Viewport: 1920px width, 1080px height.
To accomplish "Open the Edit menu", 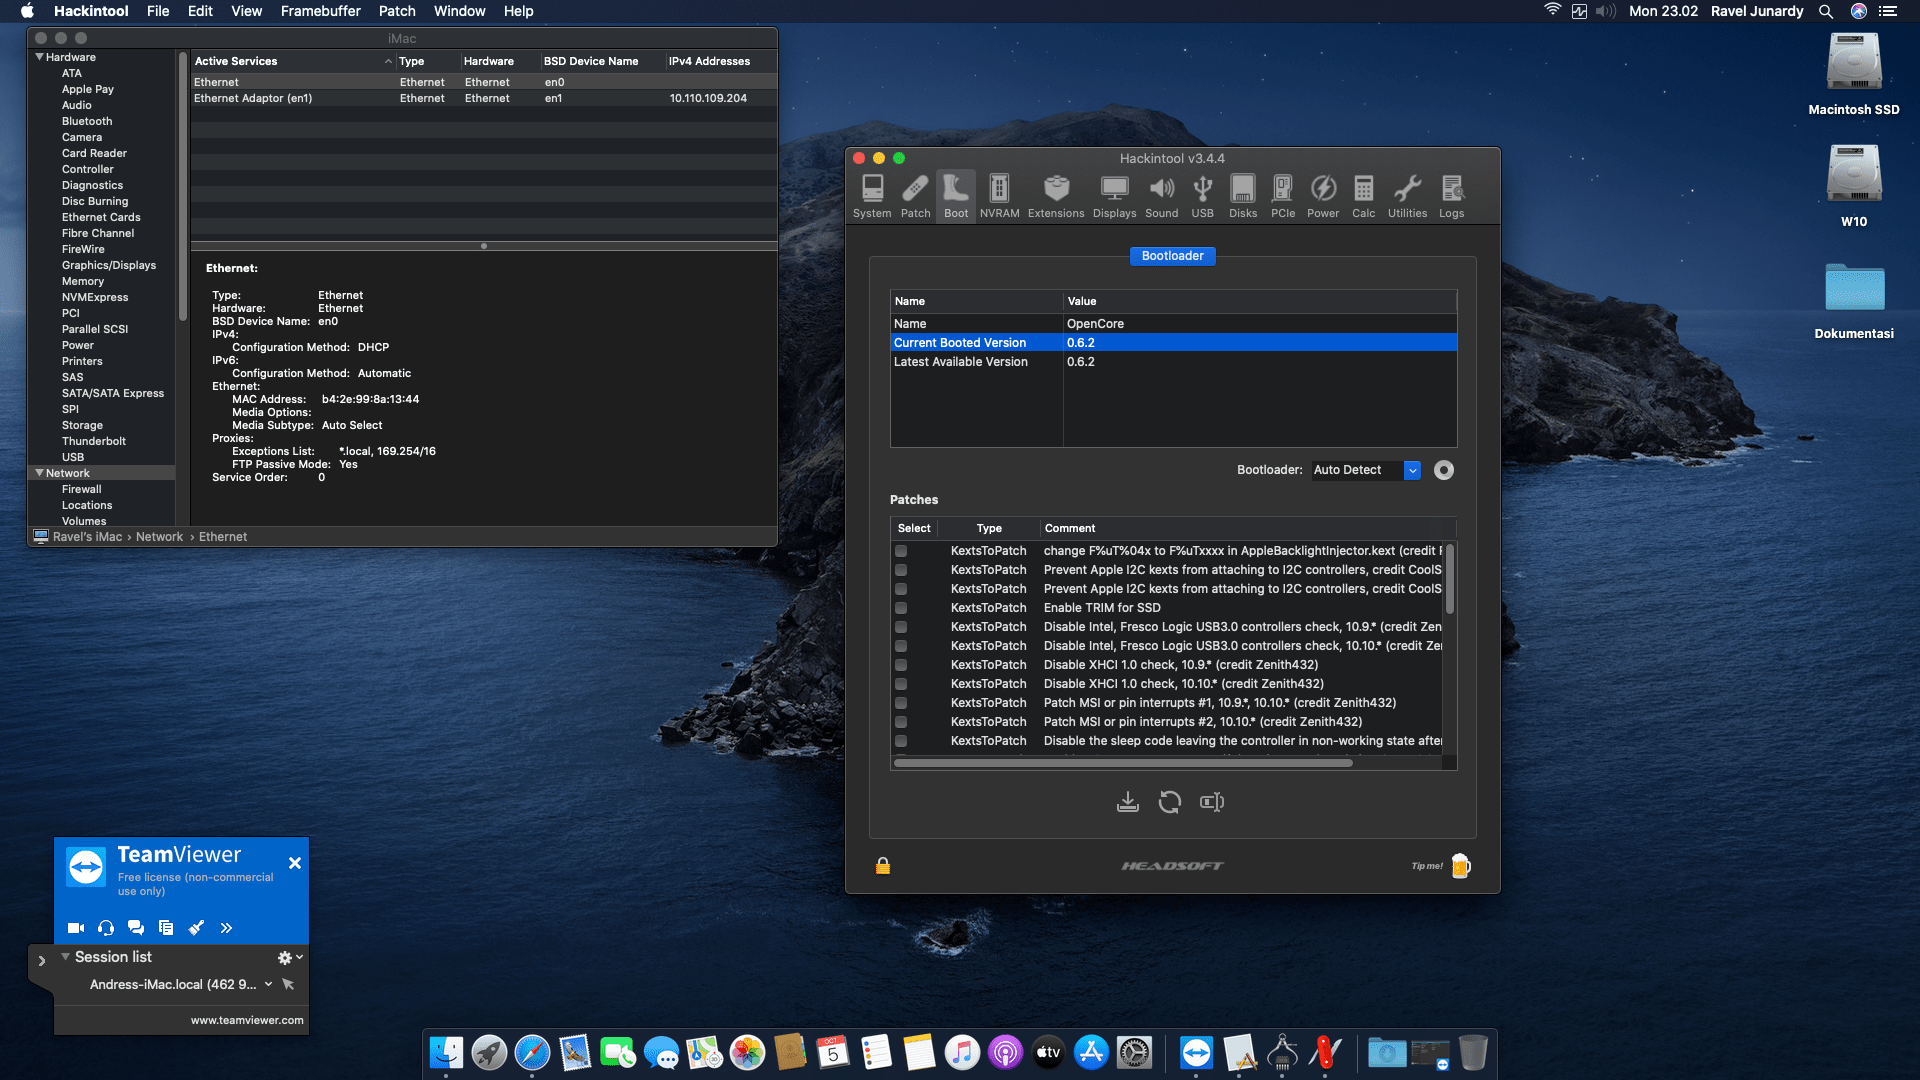I will 200,11.
